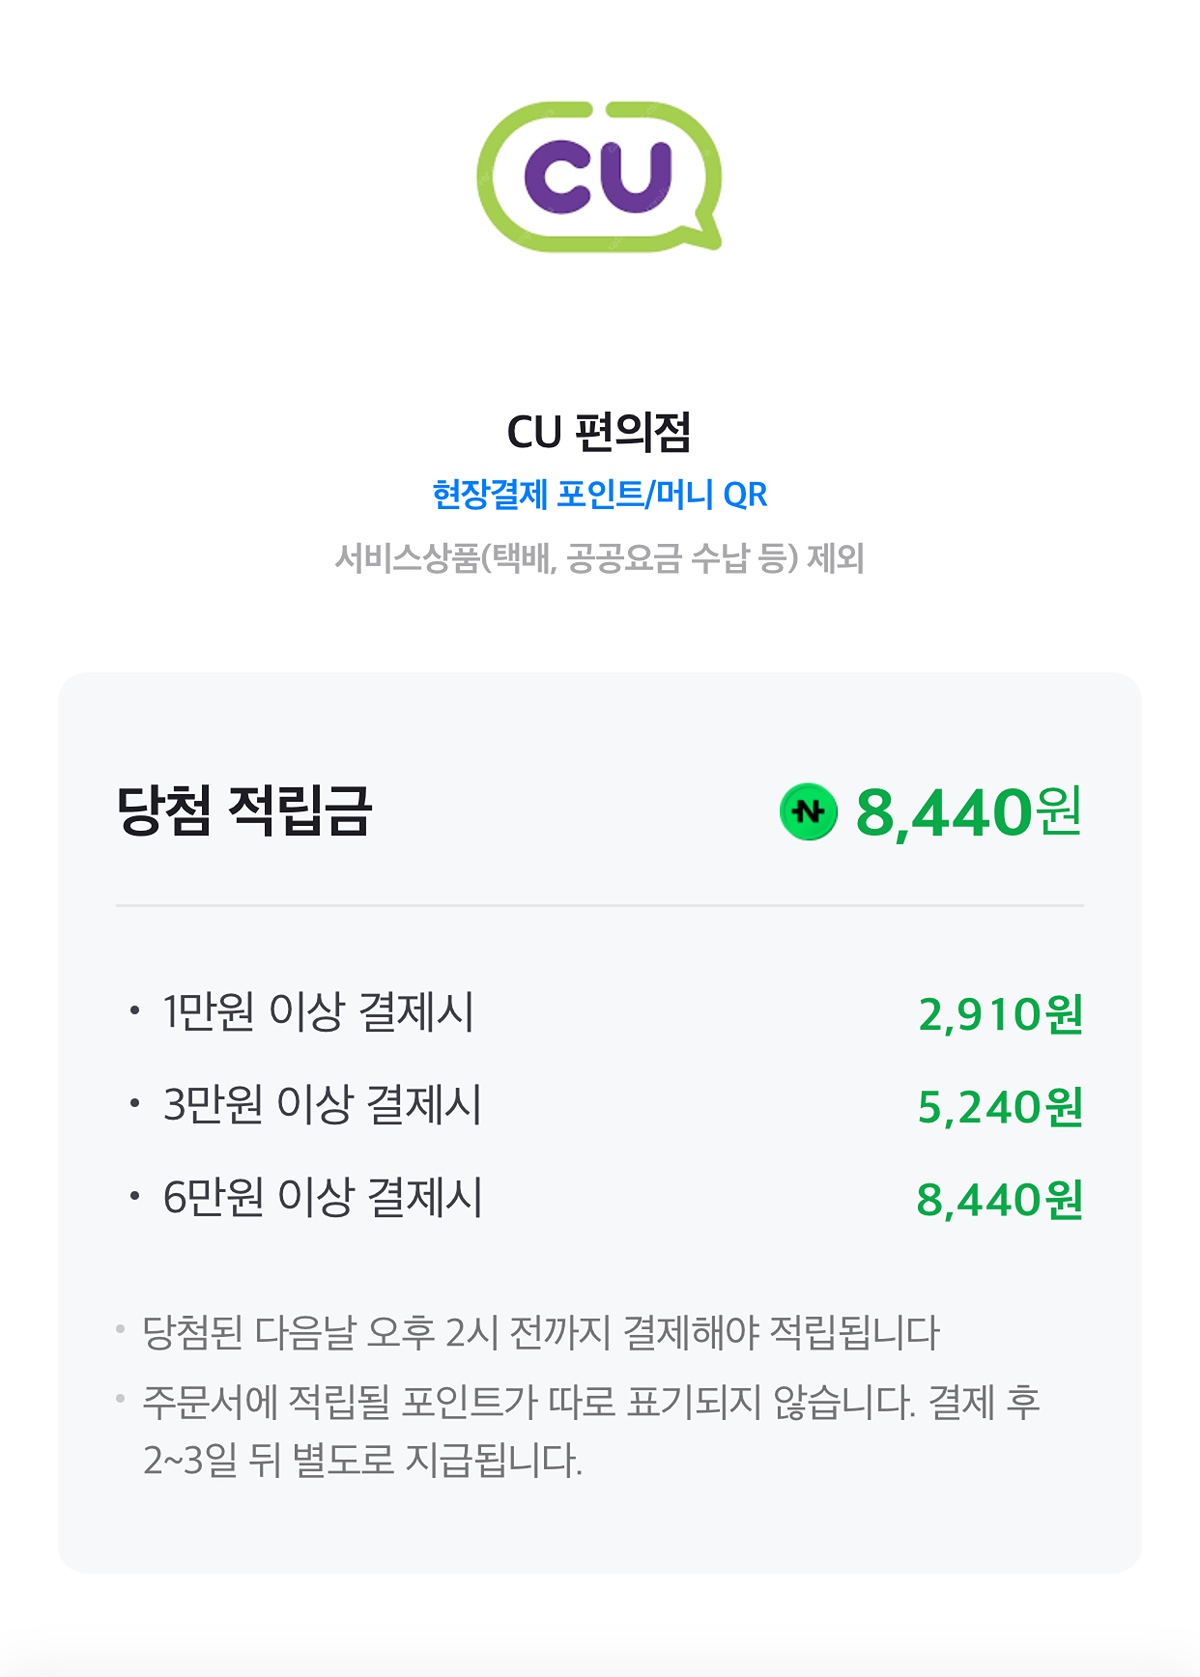Screen dimensions: 1200x1677
Task: Select the 3만원 이상 결제시 row
Action: 322,1105
